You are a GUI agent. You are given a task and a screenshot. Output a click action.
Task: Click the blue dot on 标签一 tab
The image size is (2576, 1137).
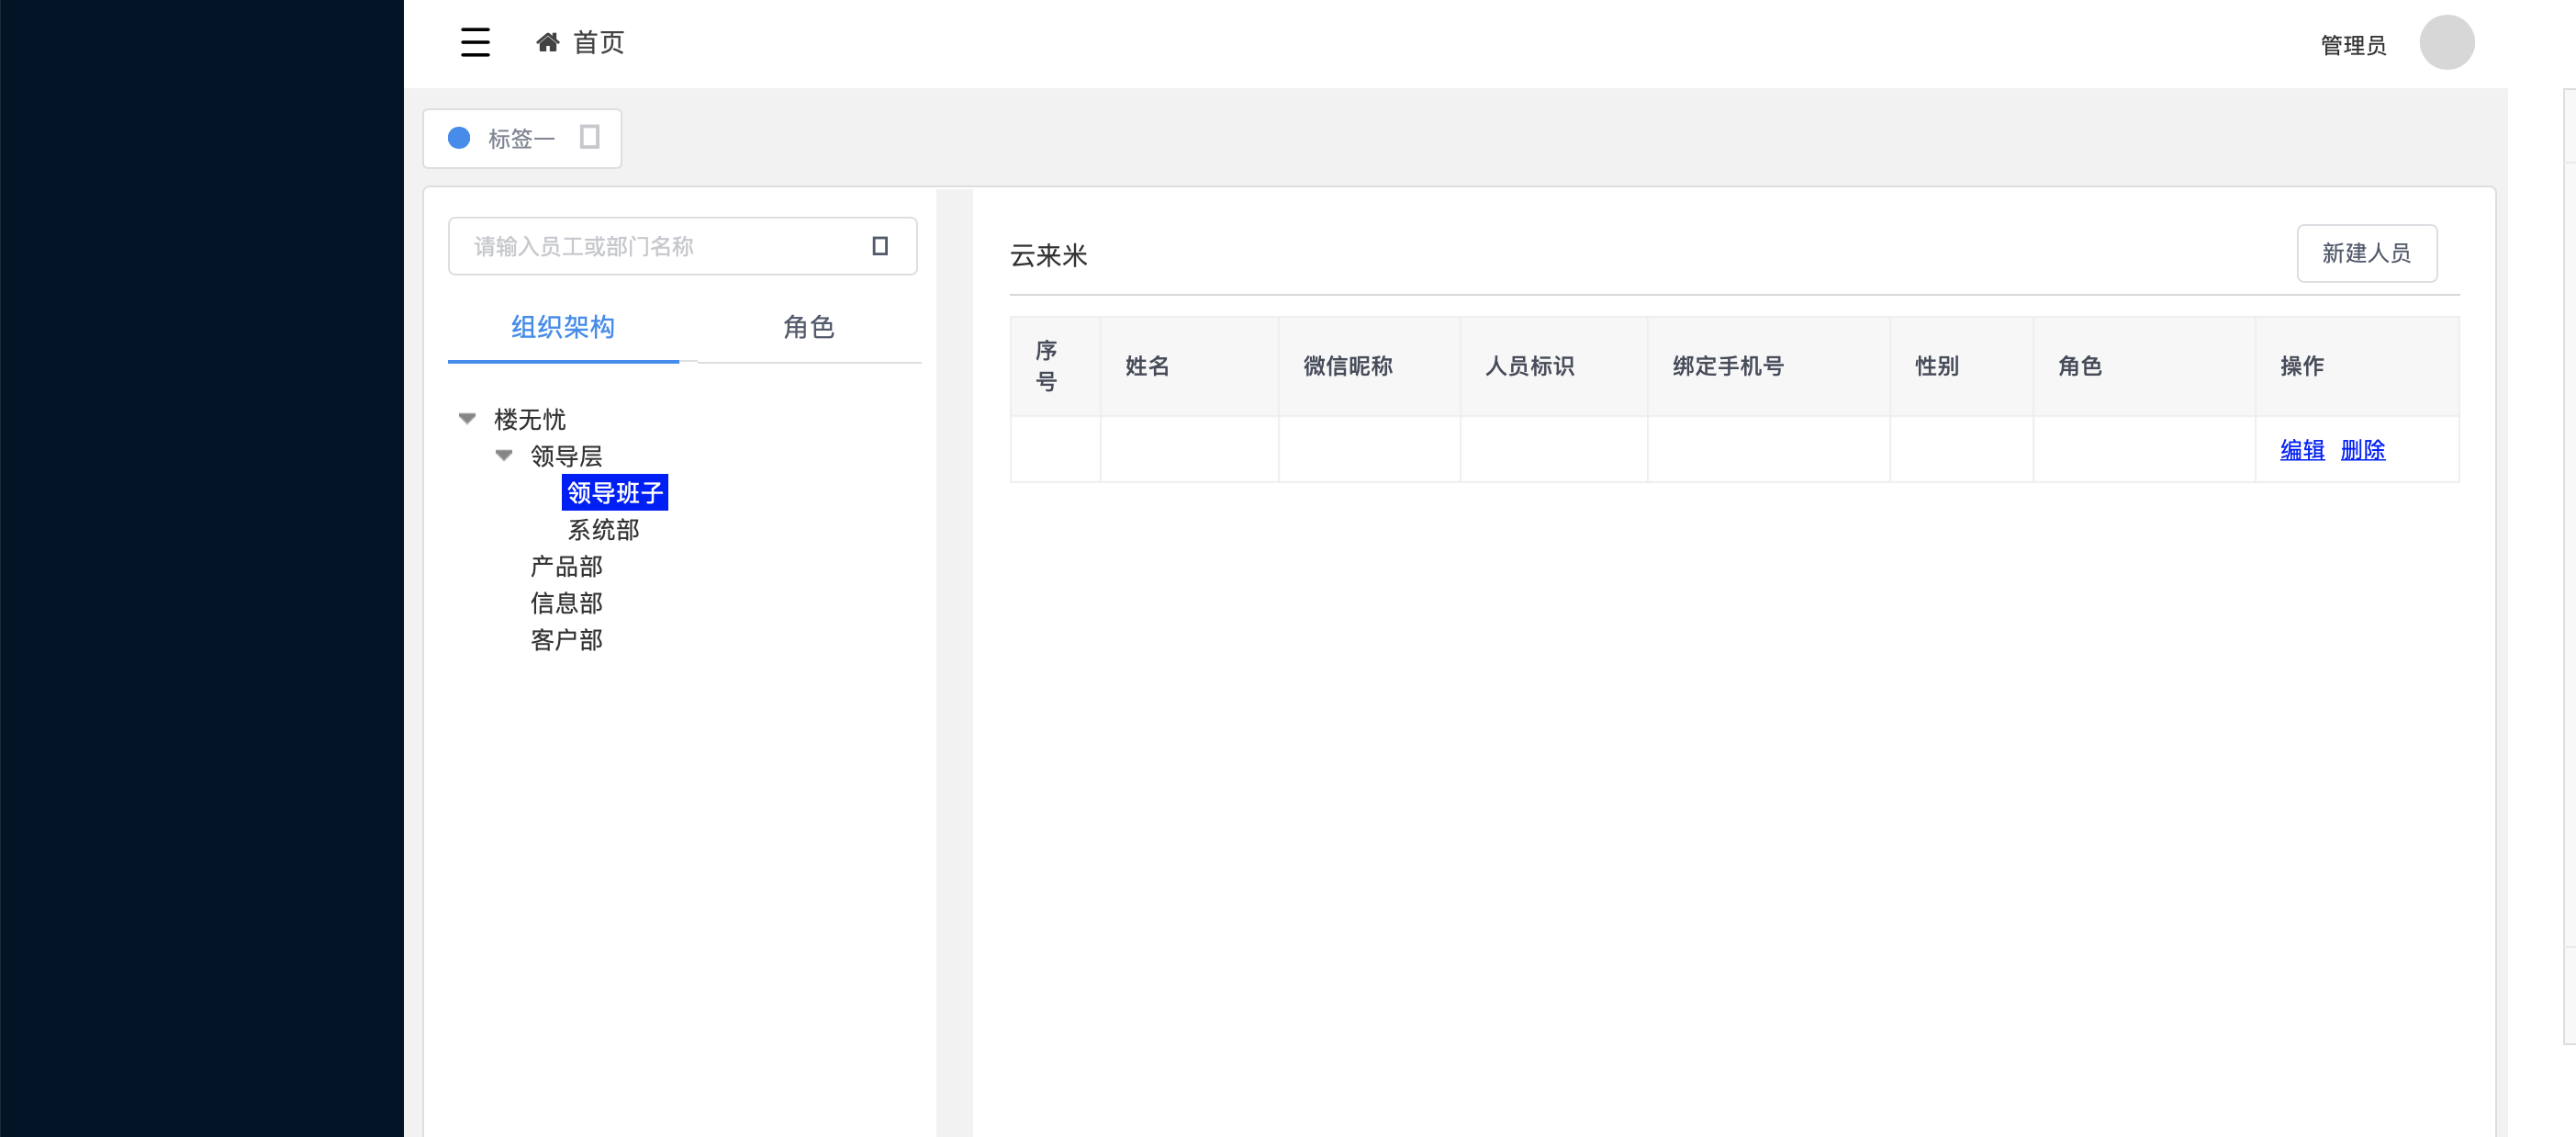459,138
